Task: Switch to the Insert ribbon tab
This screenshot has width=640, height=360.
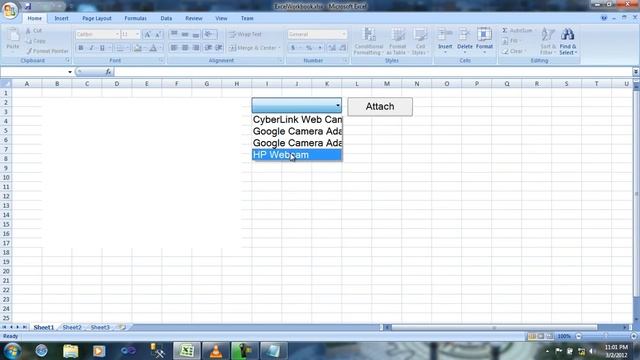Action: [x=62, y=18]
